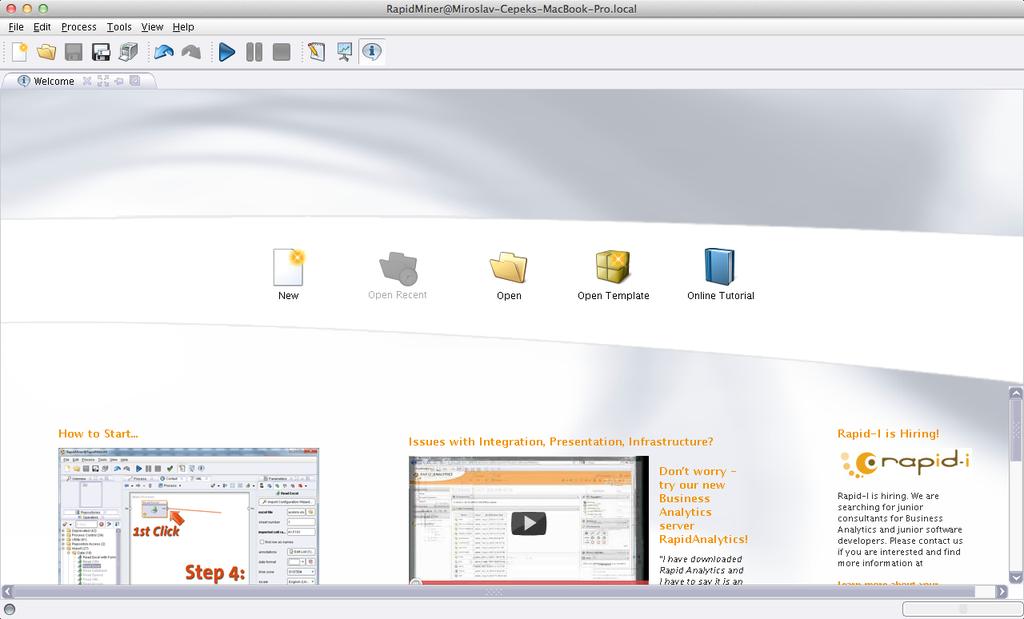Click the Open Template box icon

click(613, 266)
